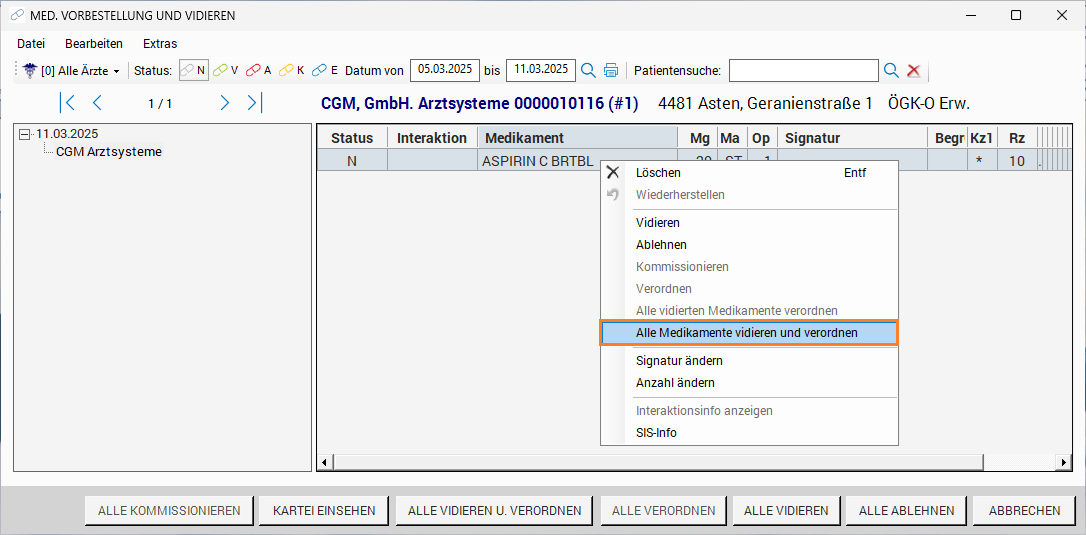
Task: Toggle status filter V
Action: click(x=226, y=70)
